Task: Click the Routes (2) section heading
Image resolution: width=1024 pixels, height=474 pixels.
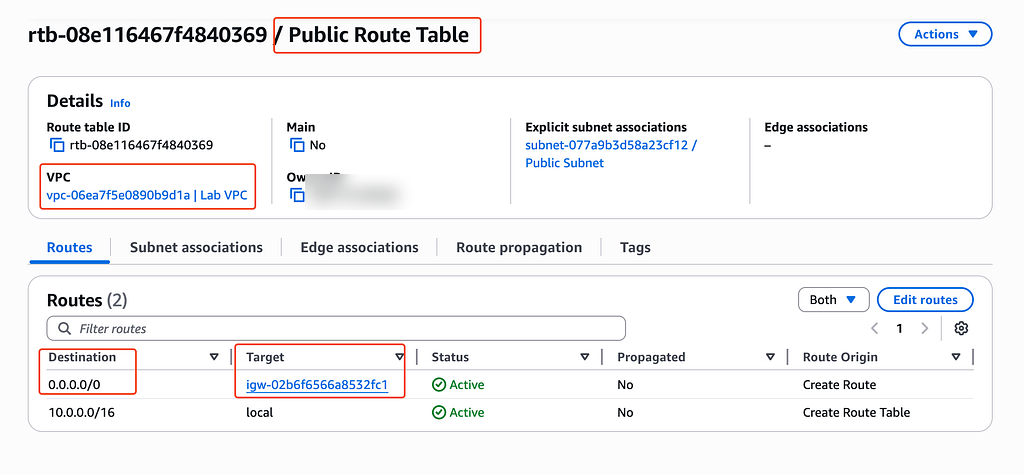Action: [87, 300]
